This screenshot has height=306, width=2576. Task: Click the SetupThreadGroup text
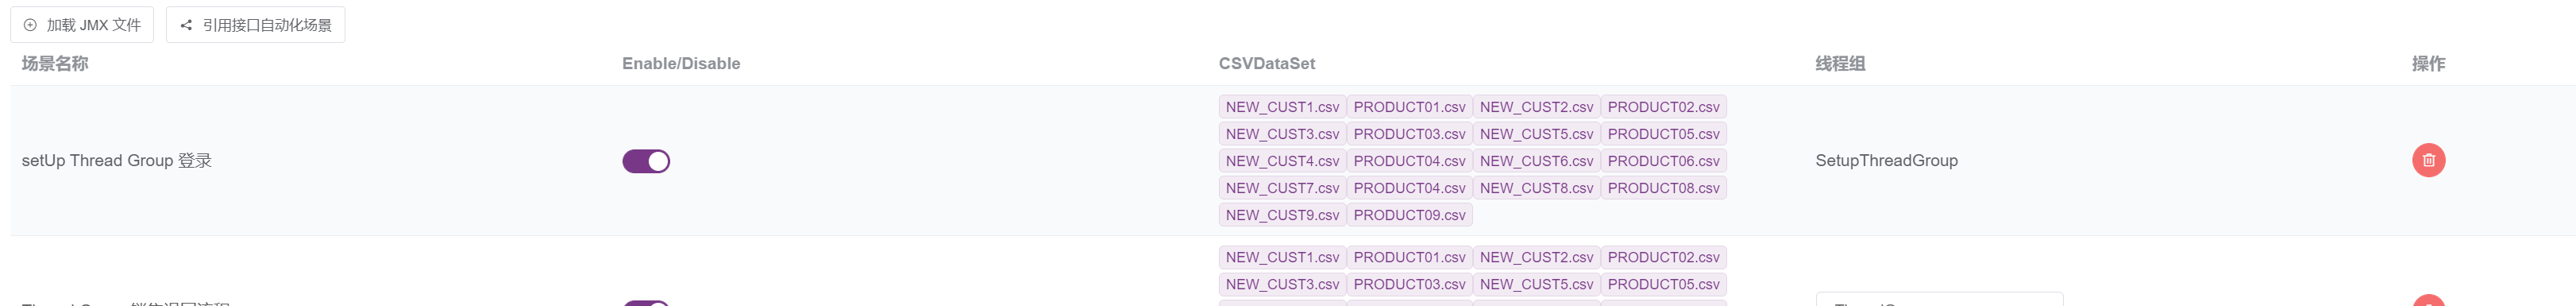pyautogui.click(x=1886, y=161)
